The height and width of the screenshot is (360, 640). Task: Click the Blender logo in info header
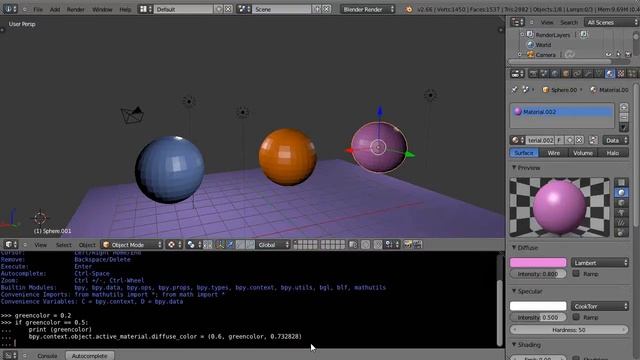(409, 9)
